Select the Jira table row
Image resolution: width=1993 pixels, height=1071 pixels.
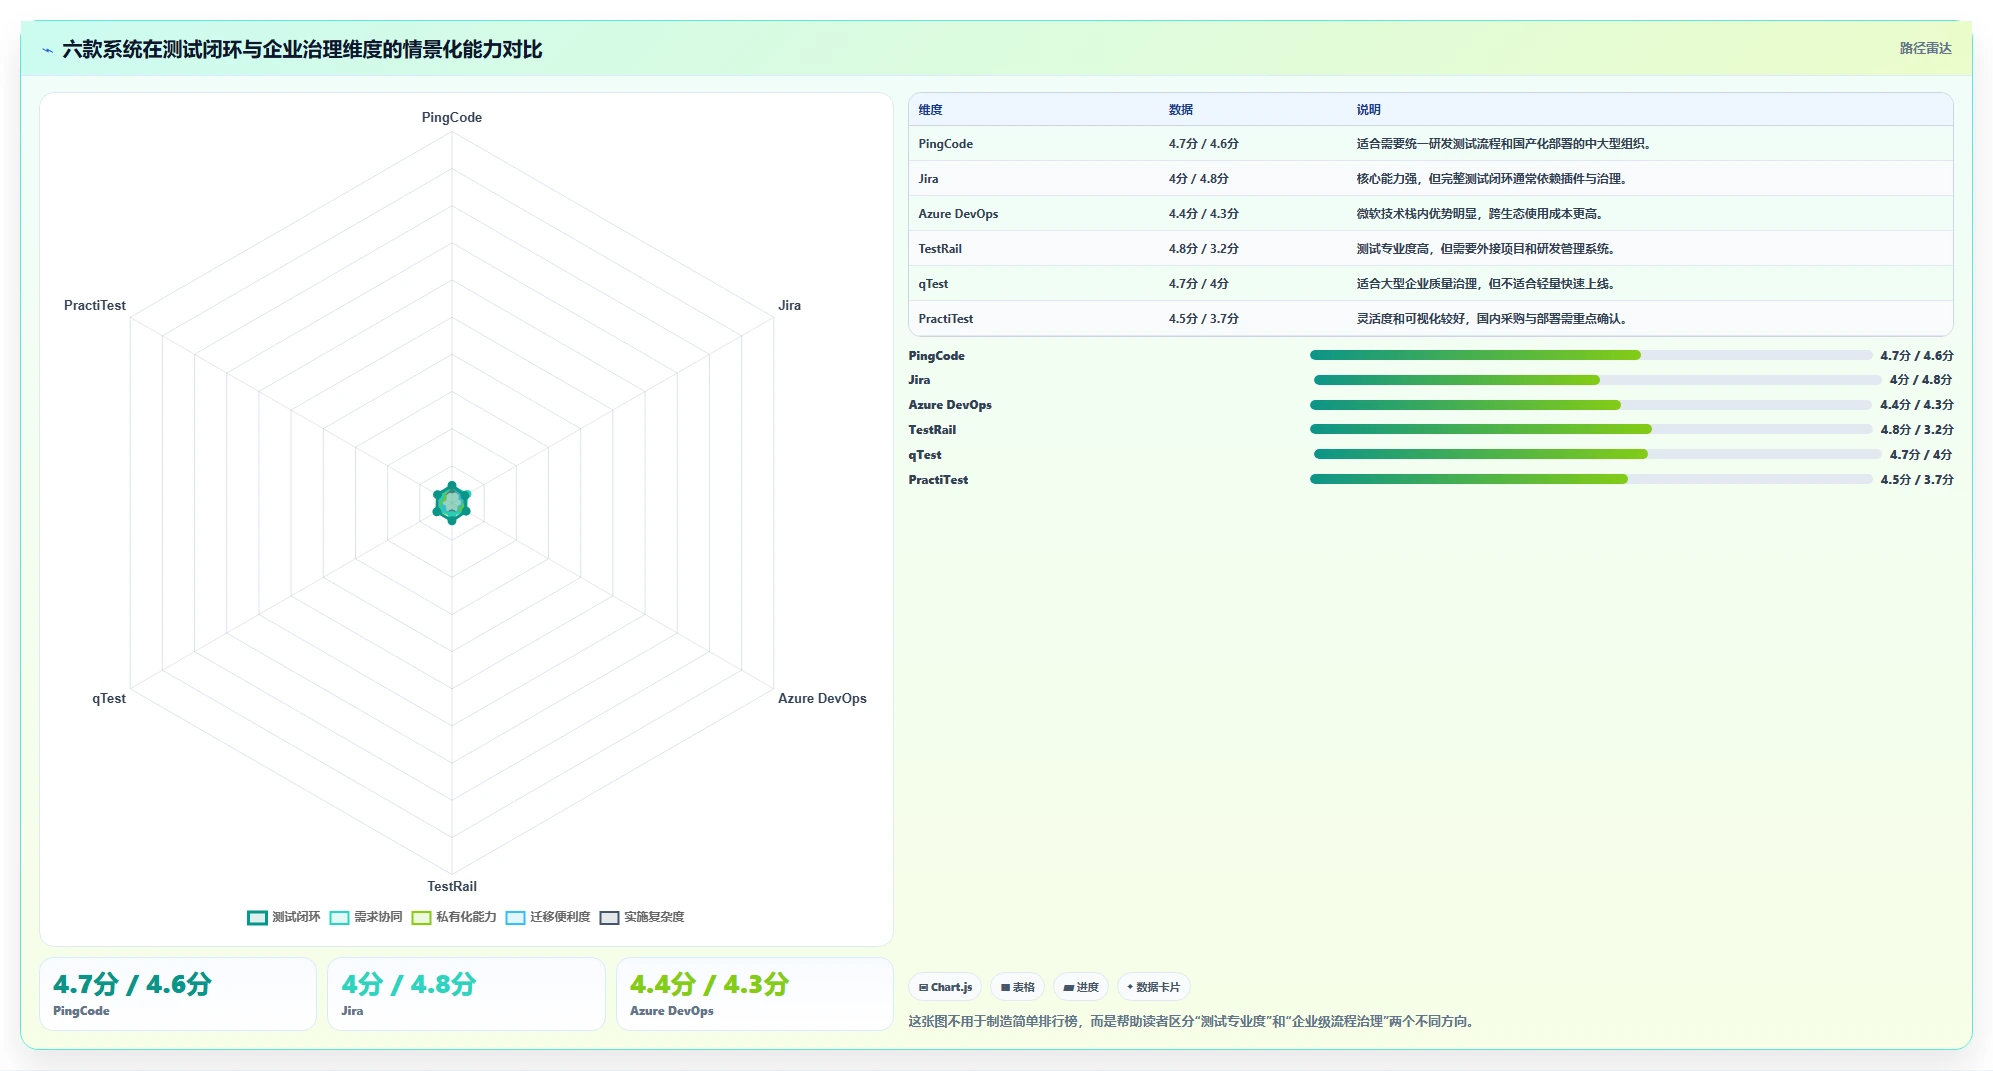(x=1430, y=178)
